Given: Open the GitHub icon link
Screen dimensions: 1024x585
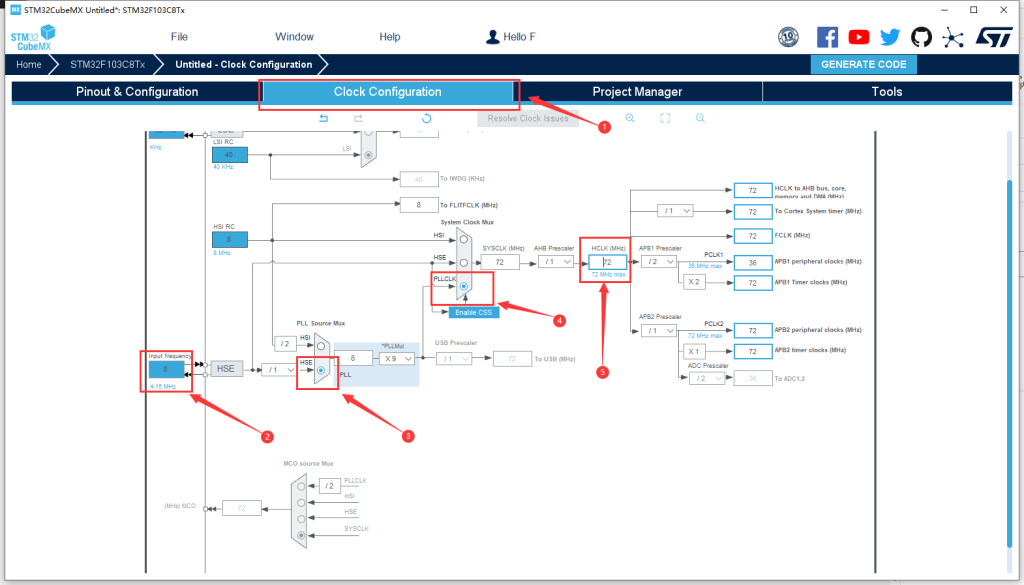Looking at the screenshot, I should 921,37.
